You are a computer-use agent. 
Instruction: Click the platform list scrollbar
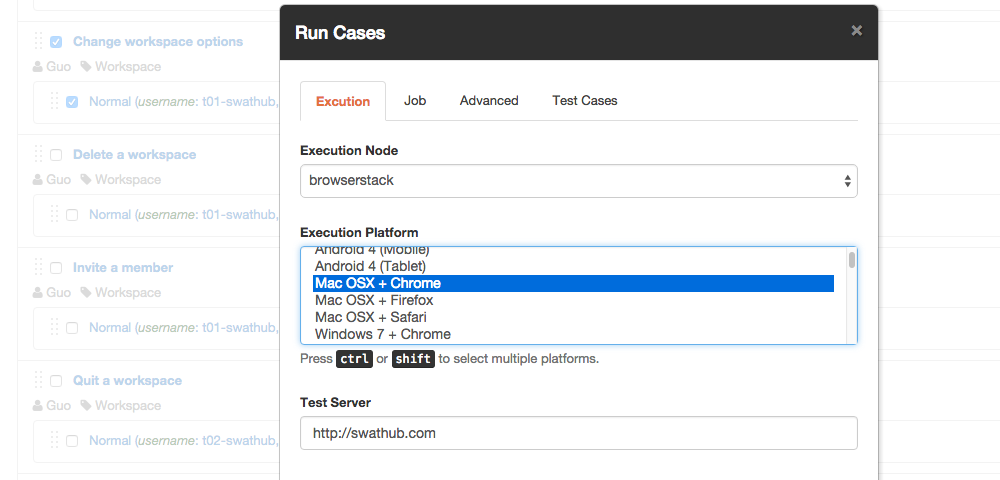852,262
